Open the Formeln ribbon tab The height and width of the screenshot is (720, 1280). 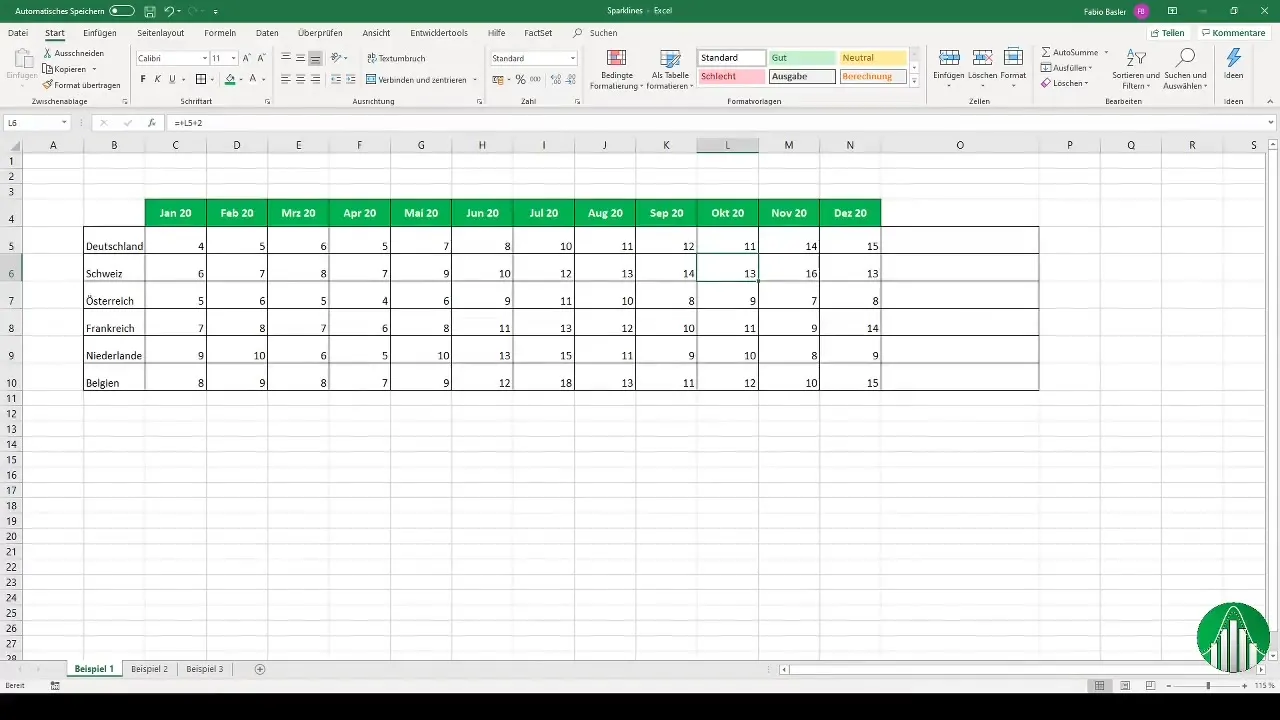(220, 33)
